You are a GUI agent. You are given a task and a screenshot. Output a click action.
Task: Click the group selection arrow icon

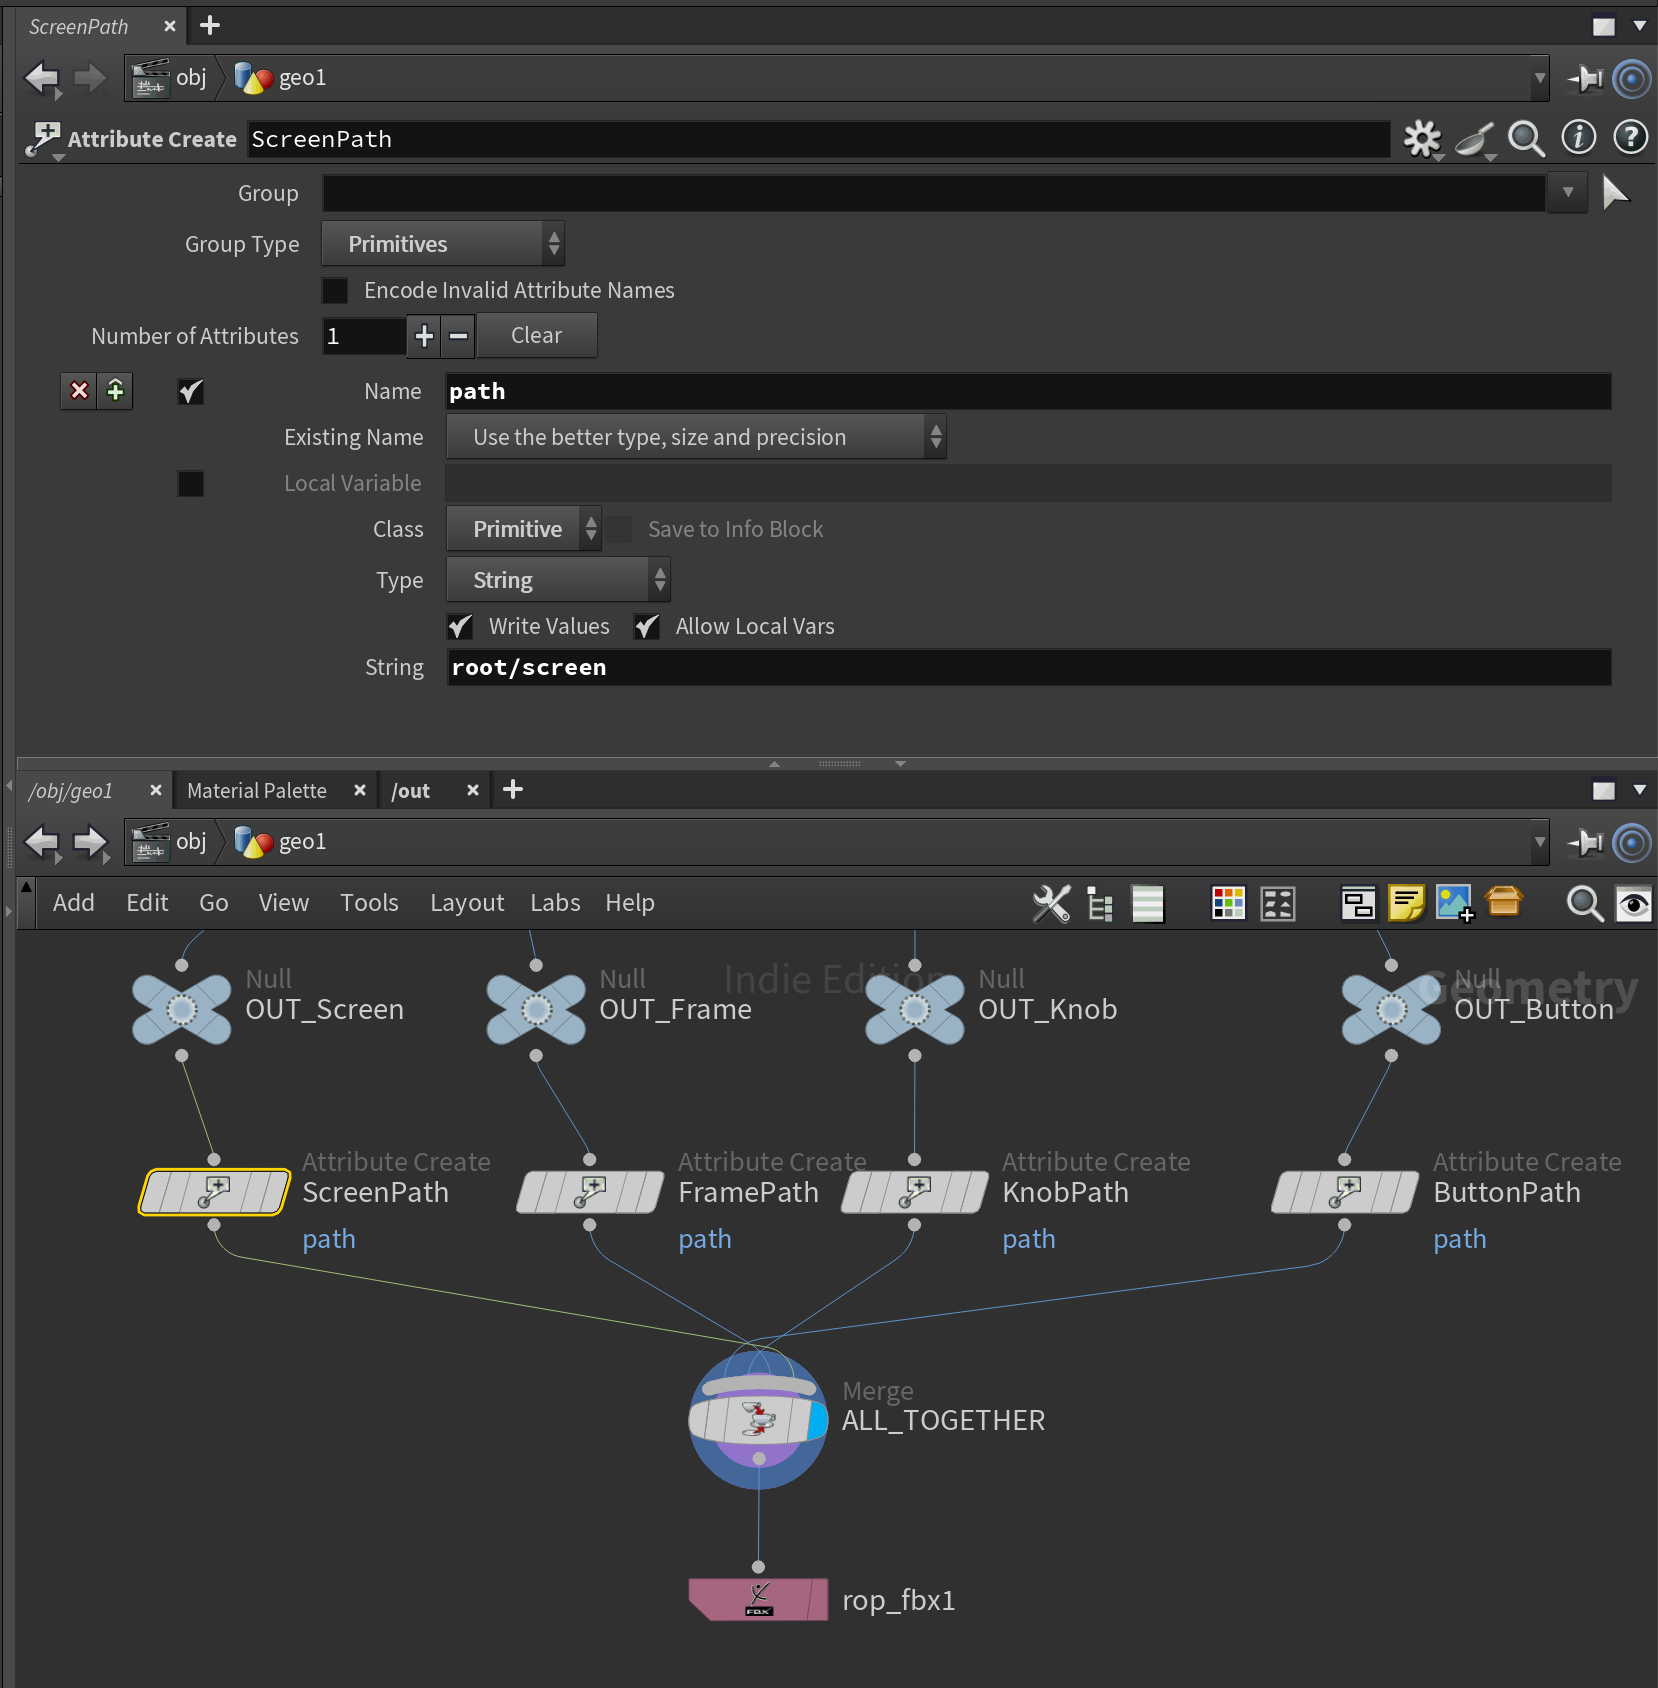[x=1614, y=192]
